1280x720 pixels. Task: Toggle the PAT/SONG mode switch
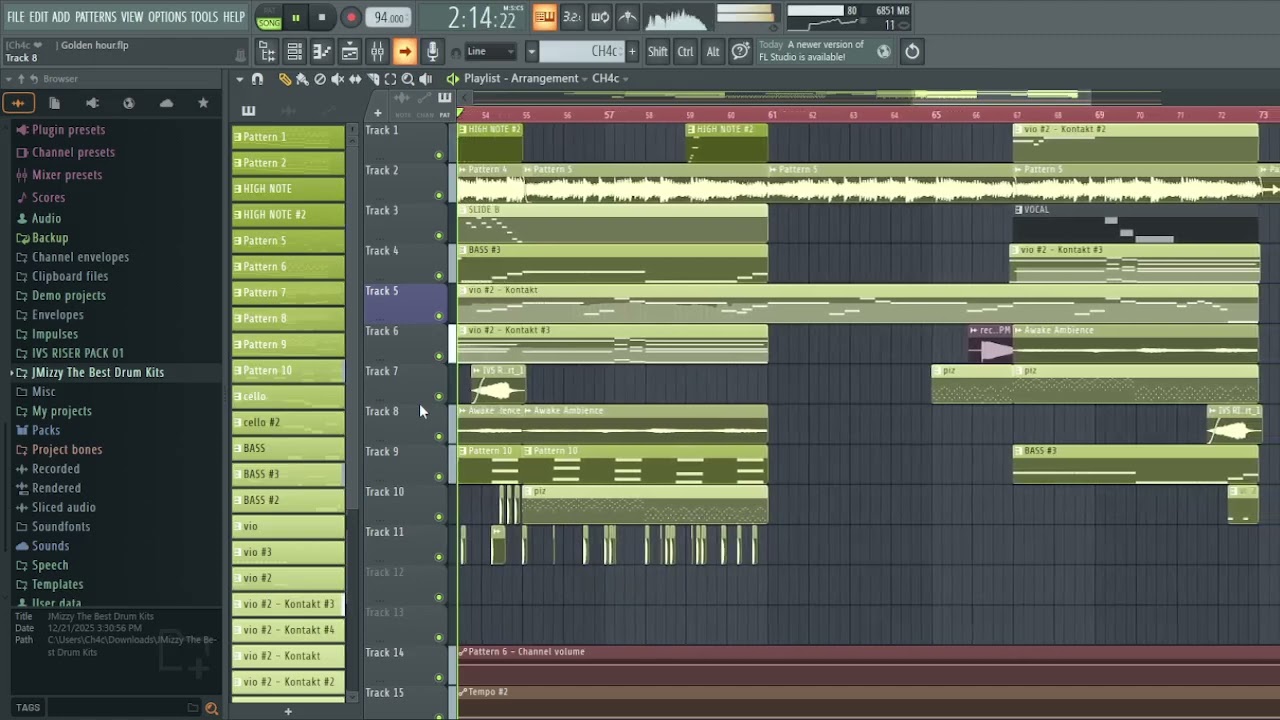[x=268, y=17]
